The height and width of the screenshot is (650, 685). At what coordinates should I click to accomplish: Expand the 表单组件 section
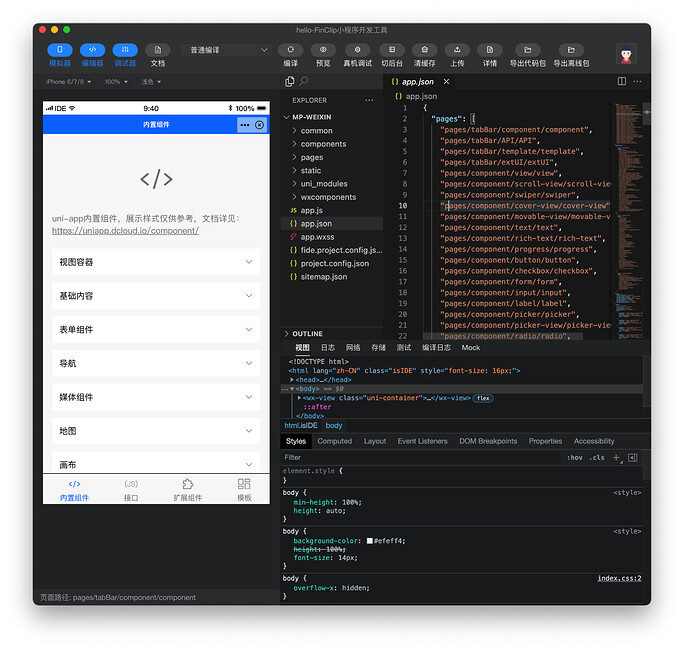pos(156,329)
